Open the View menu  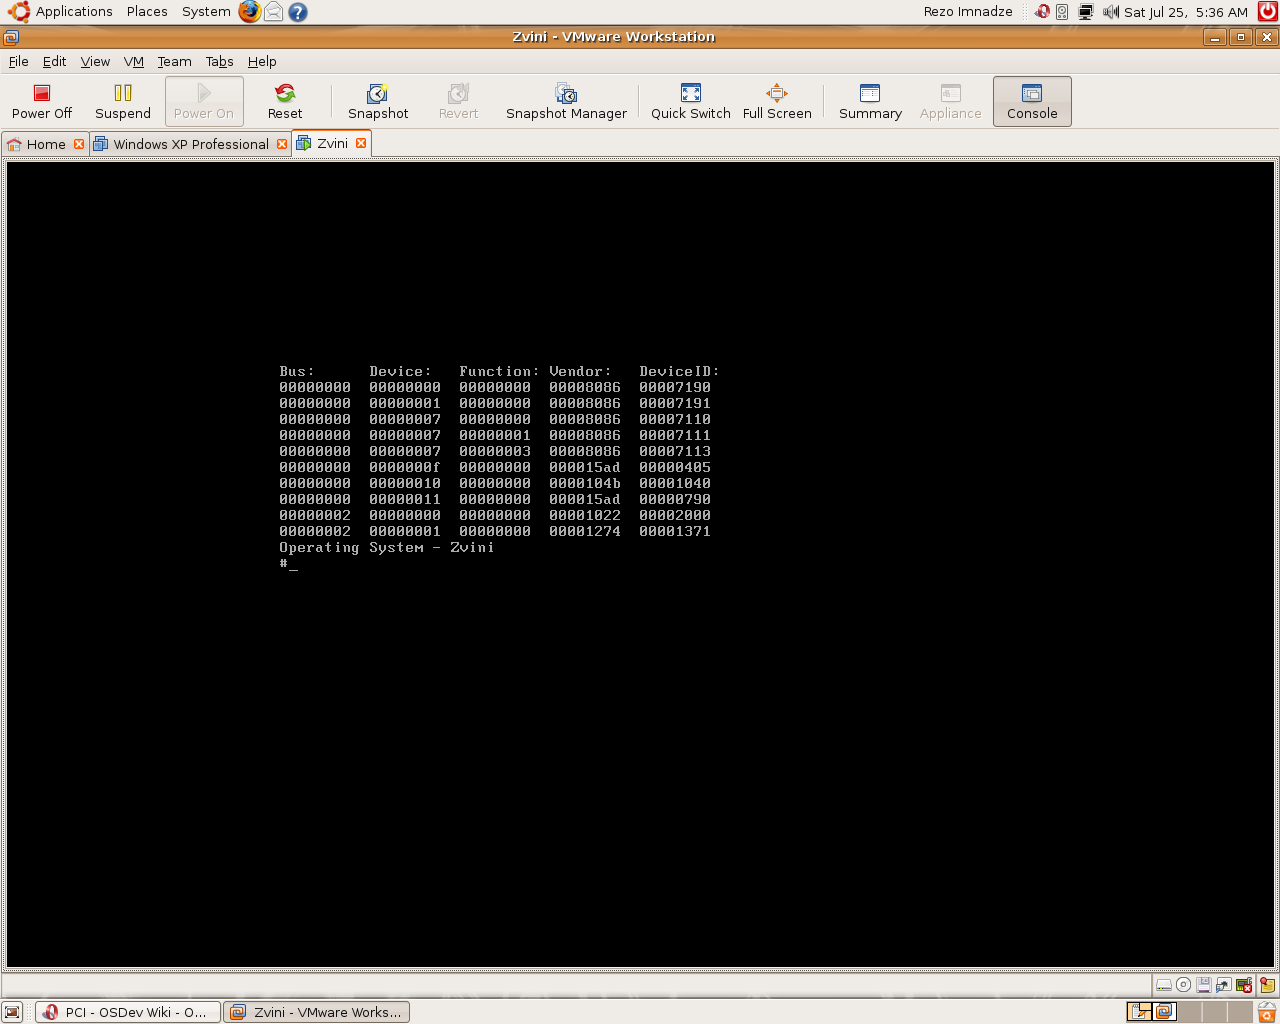pos(95,61)
